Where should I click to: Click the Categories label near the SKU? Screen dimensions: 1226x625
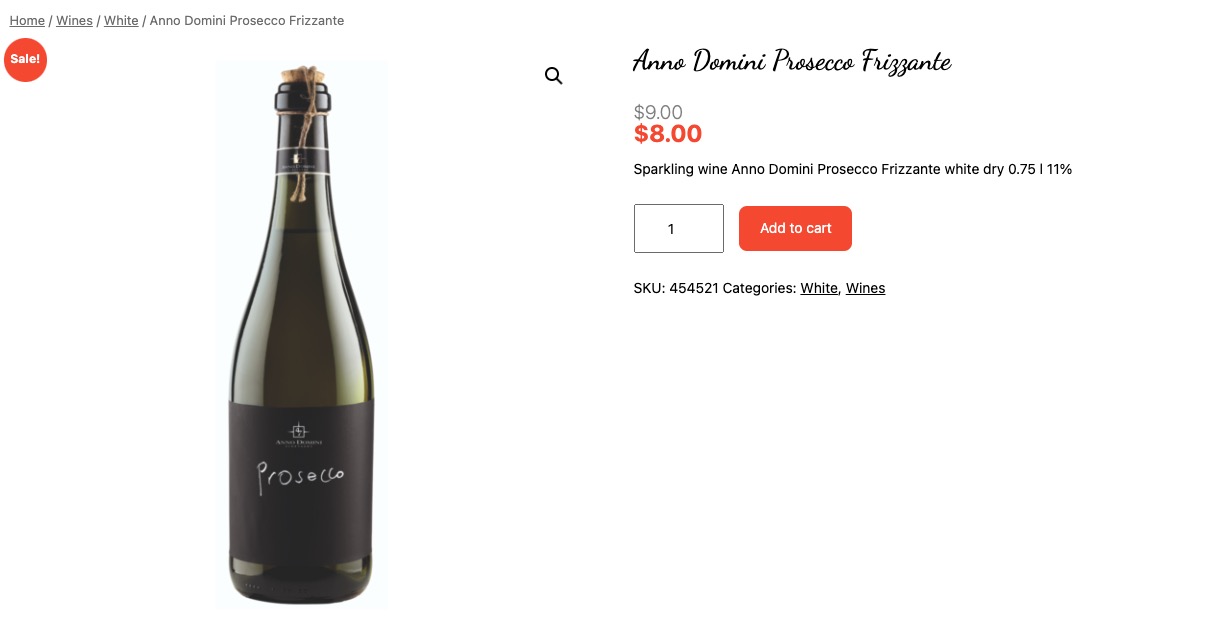(758, 288)
